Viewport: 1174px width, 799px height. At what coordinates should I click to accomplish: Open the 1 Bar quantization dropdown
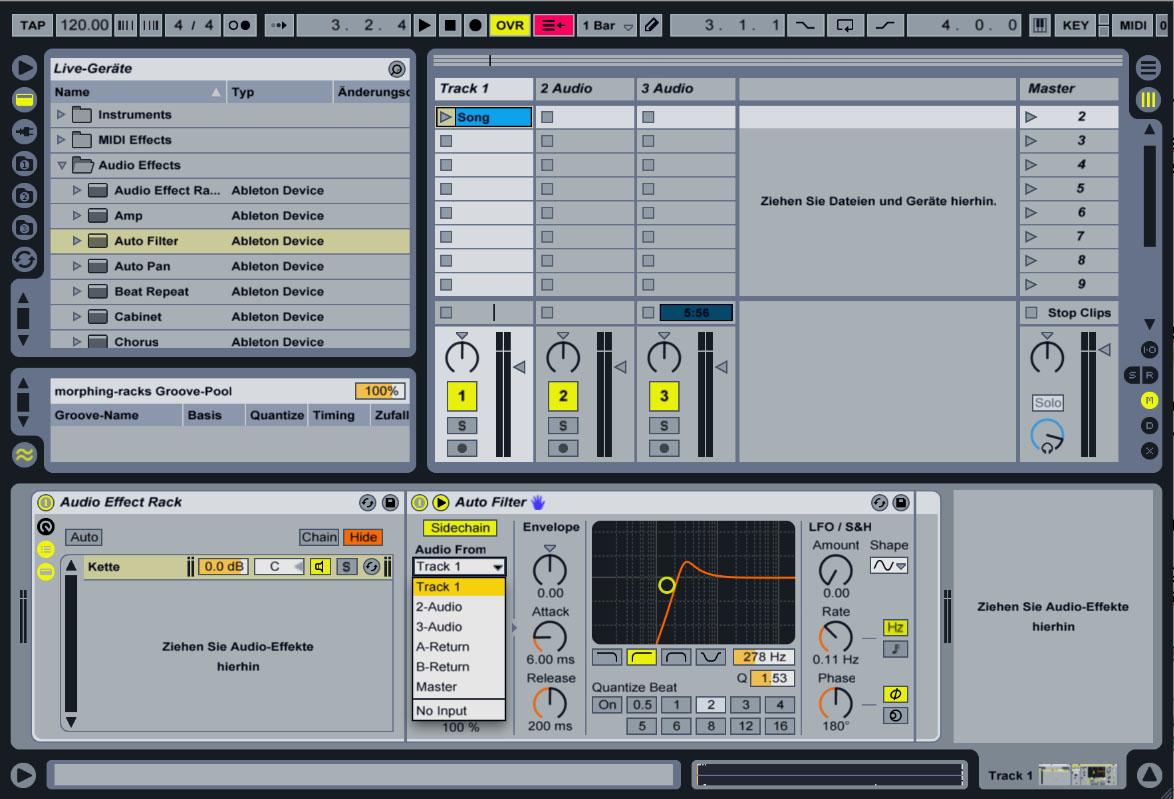click(607, 25)
